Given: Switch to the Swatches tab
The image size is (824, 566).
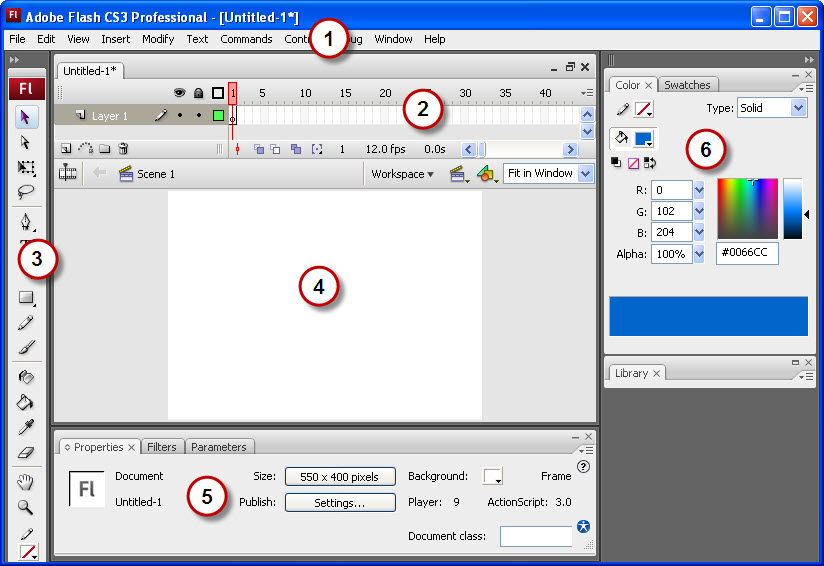Looking at the screenshot, I should pos(687,85).
